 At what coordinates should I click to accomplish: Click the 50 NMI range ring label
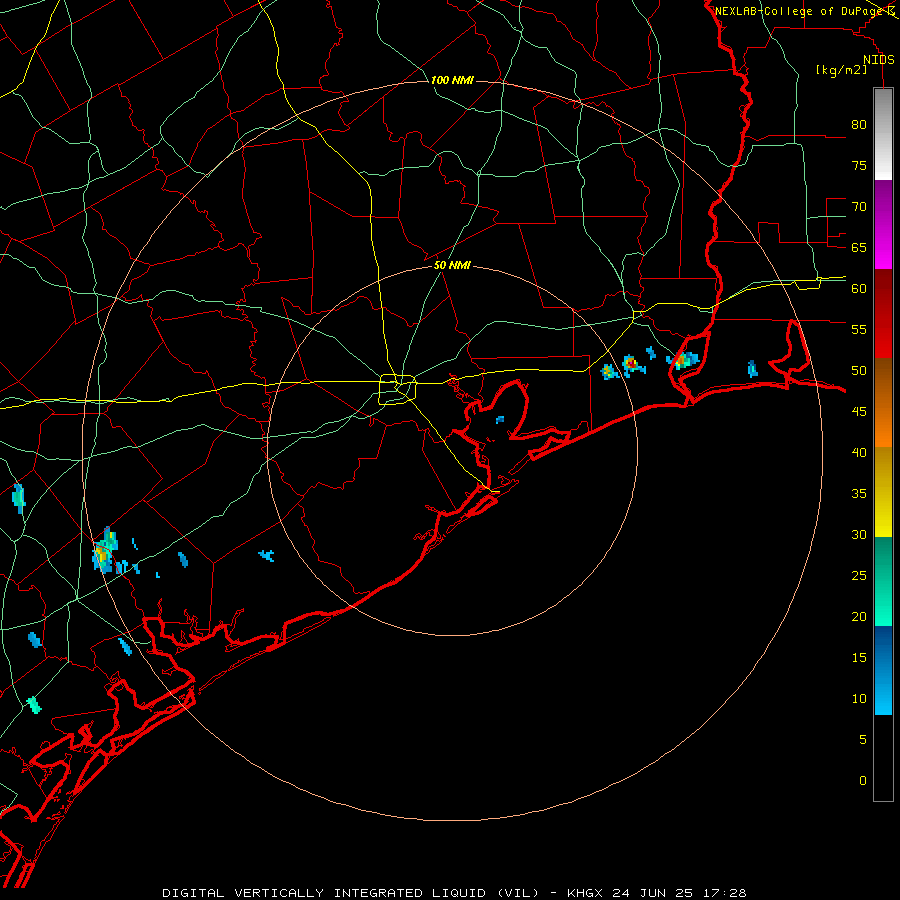click(452, 265)
